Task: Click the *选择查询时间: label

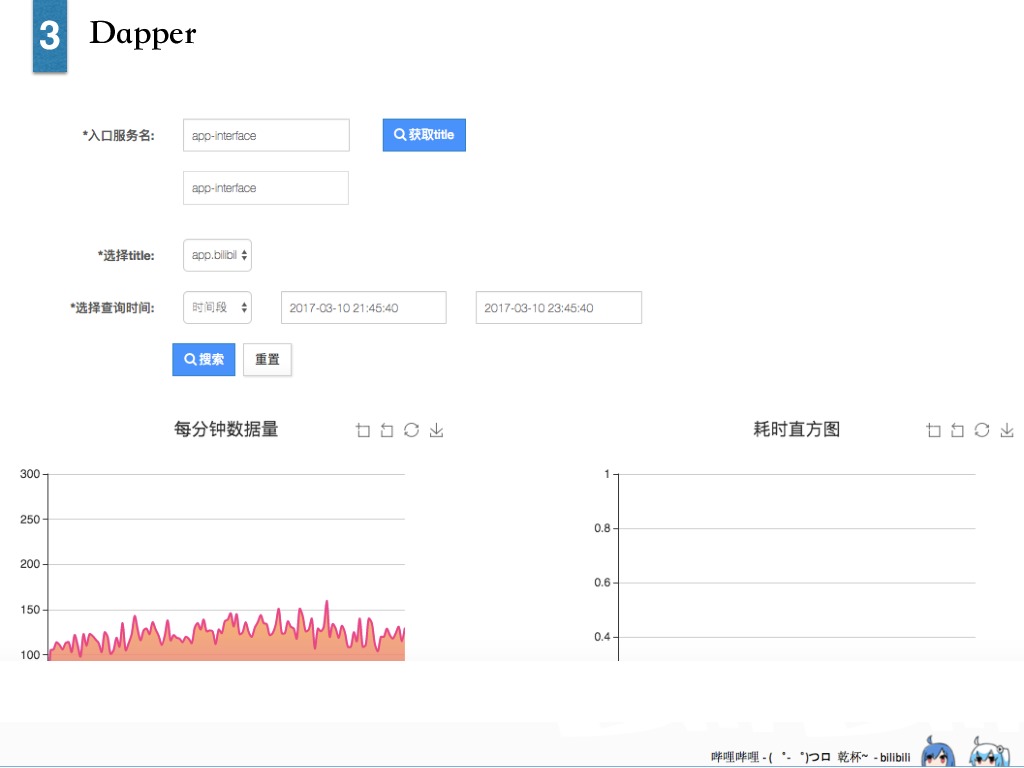Action: coord(112,308)
